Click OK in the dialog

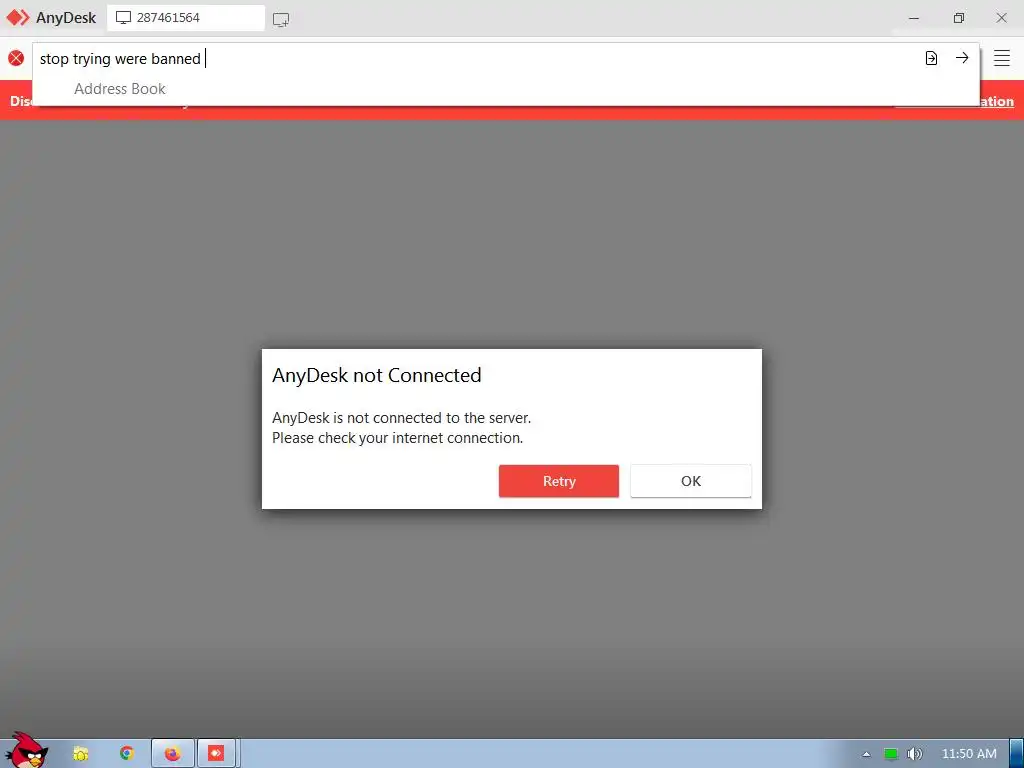click(x=691, y=481)
